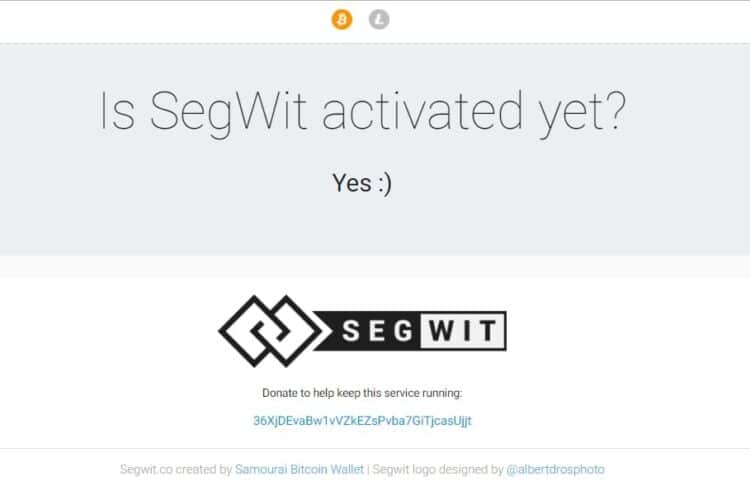Viewport: 750px width, 495px height.
Task: Click the "Is" word starting the headline
Action: (118, 112)
